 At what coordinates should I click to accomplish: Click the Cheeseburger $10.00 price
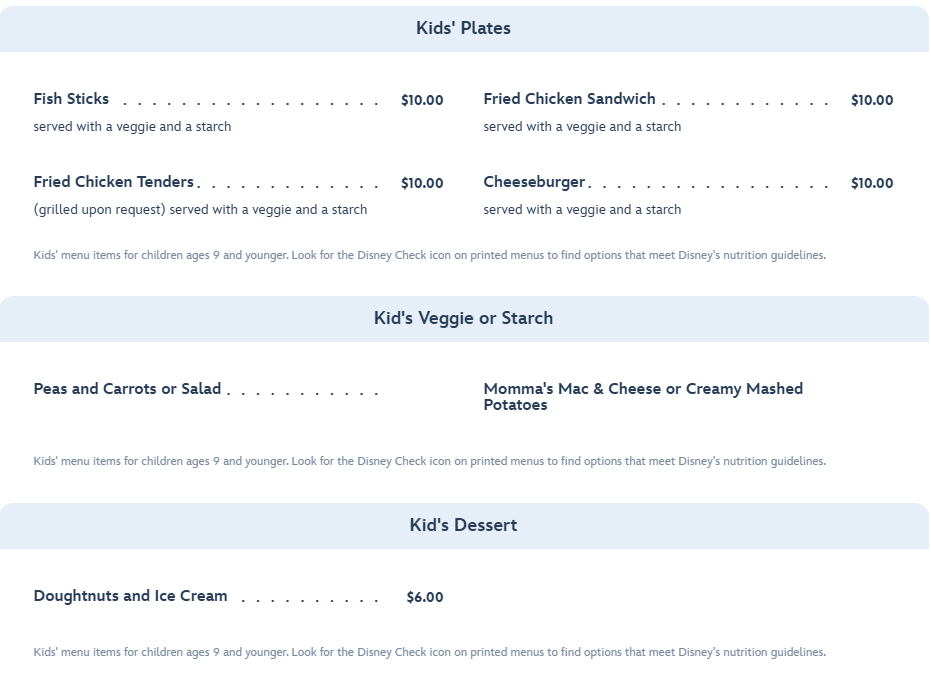click(x=872, y=183)
